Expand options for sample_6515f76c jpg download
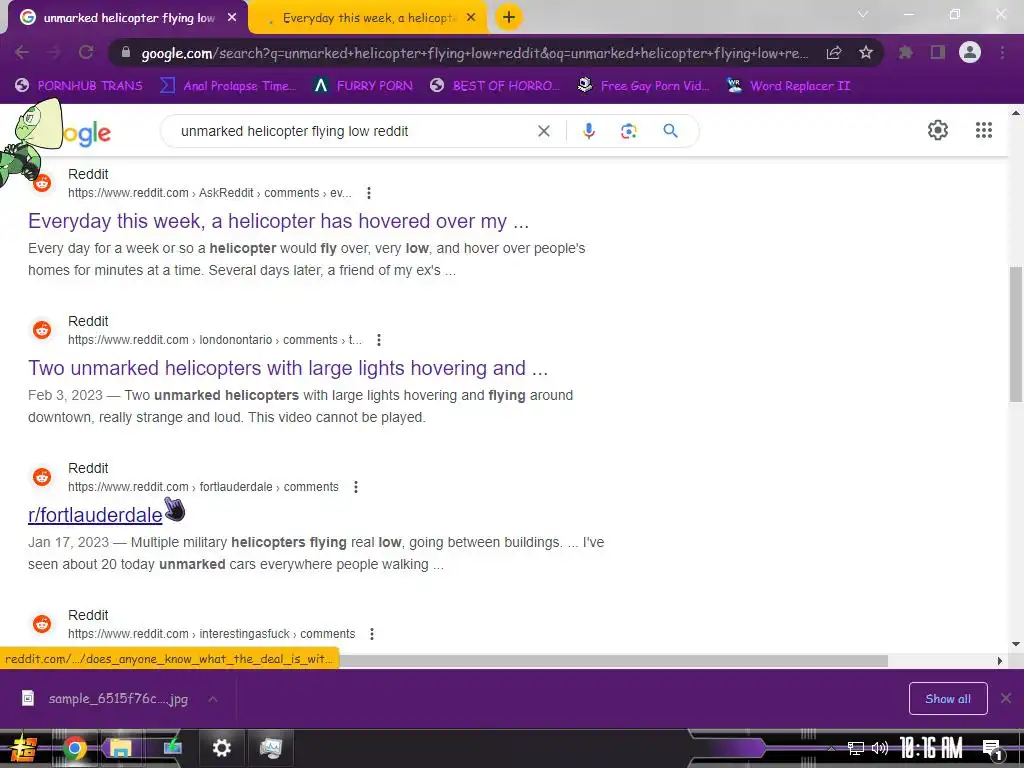Image resolution: width=1024 pixels, height=768 pixels. pyautogui.click(x=213, y=699)
